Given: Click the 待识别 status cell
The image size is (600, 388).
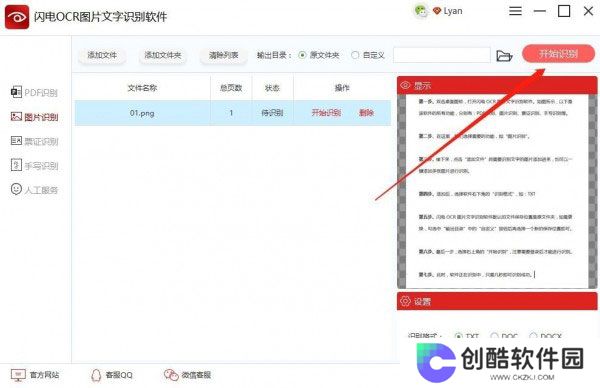Looking at the screenshot, I should tap(272, 113).
